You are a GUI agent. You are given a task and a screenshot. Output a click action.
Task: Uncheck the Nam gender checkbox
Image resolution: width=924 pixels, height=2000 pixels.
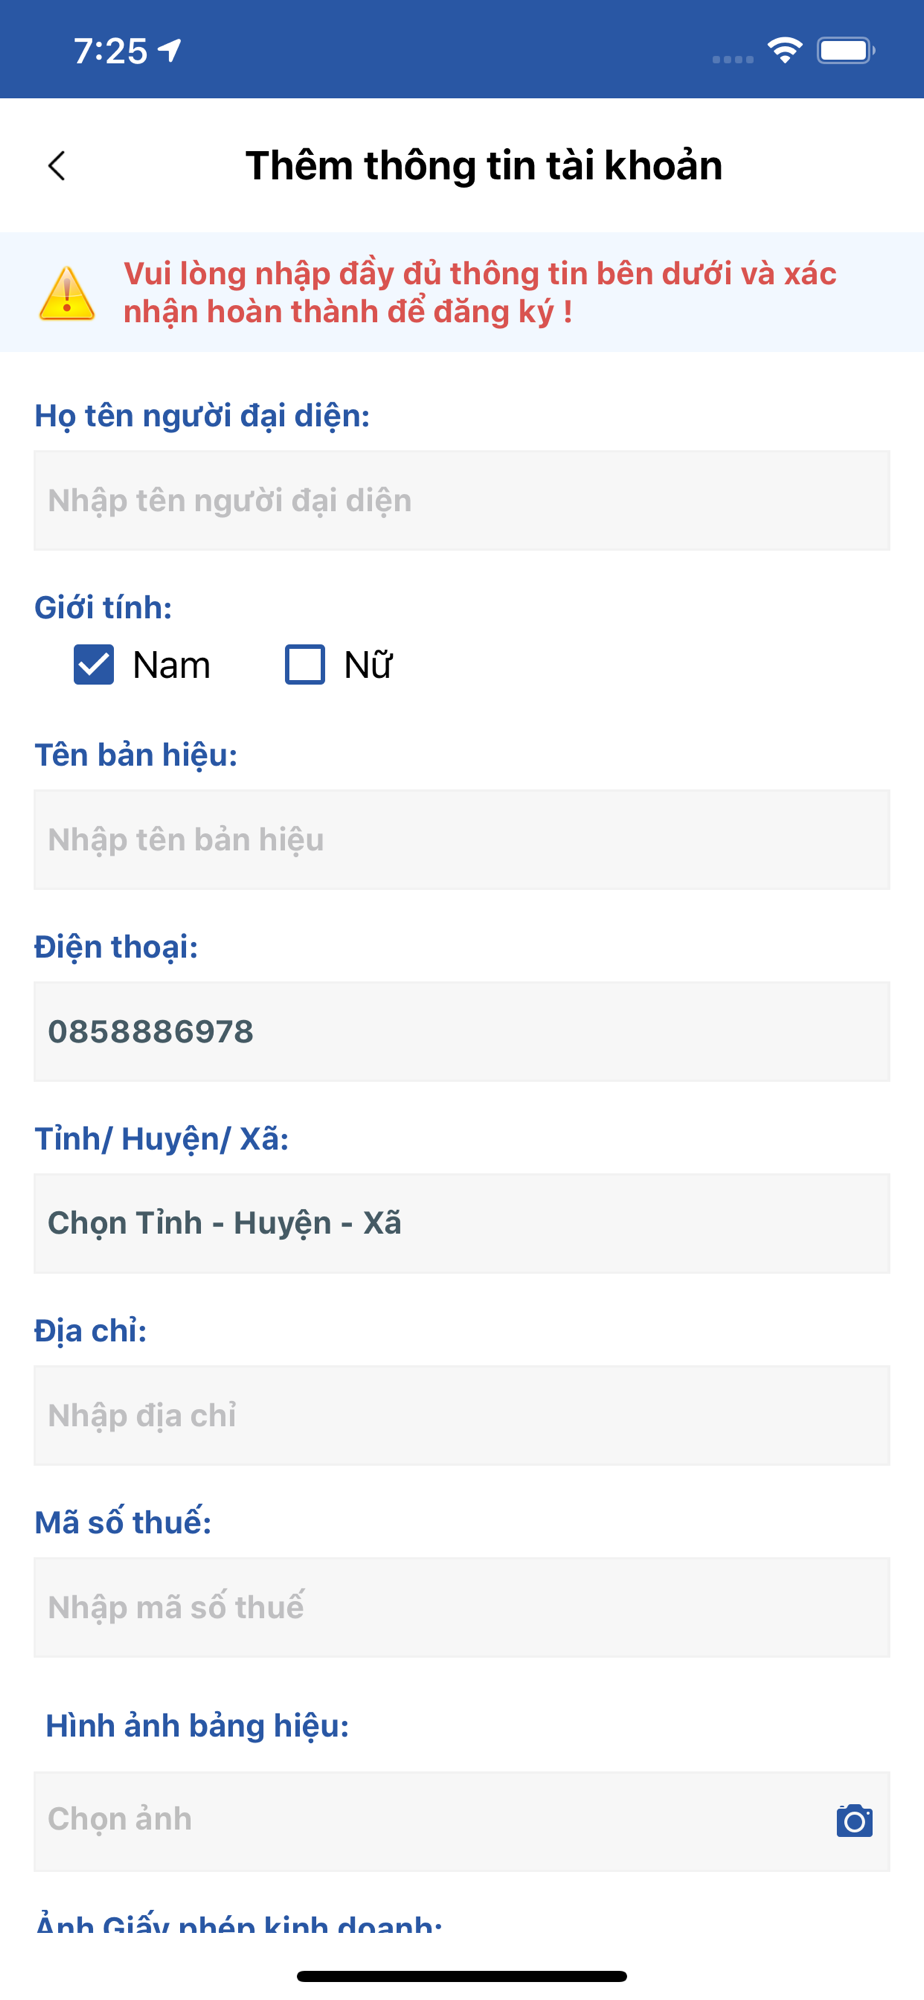pyautogui.click(x=94, y=664)
